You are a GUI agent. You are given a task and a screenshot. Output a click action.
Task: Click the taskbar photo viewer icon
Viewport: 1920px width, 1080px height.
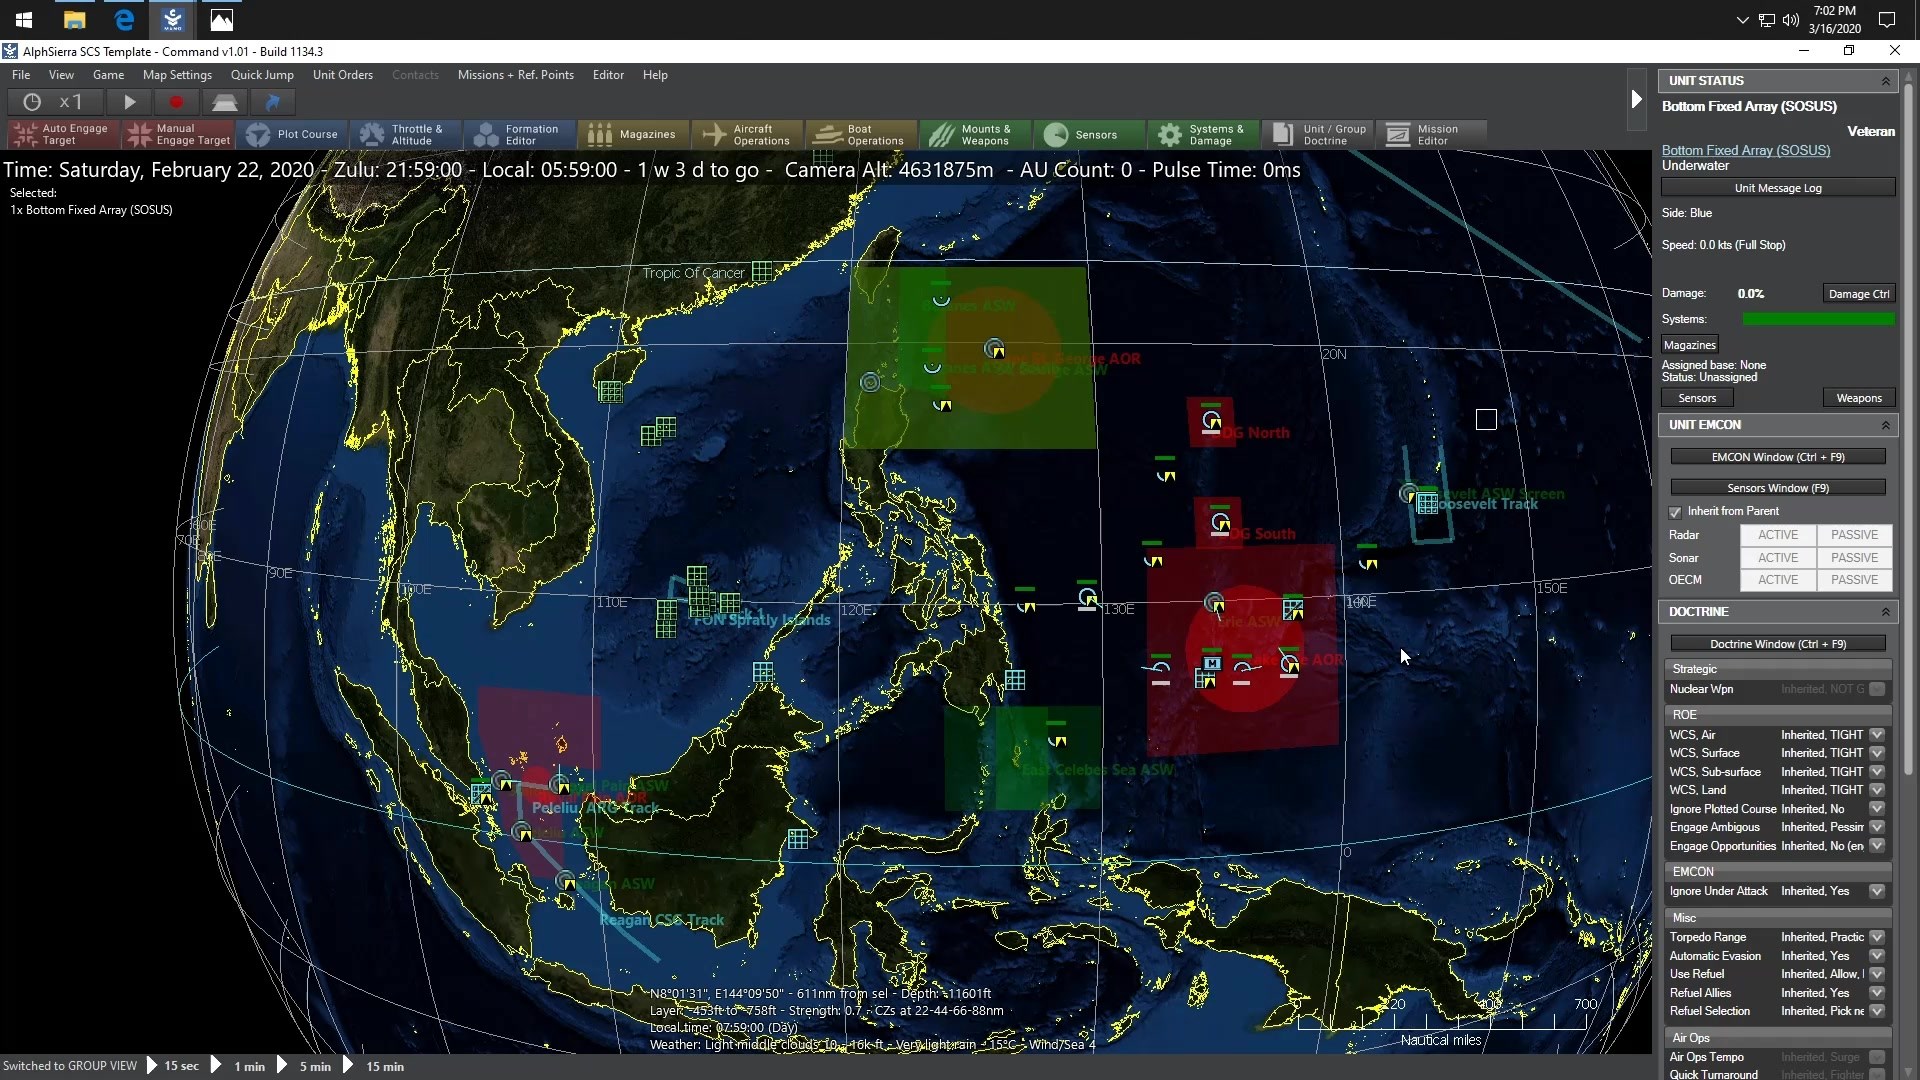(x=222, y=20)
